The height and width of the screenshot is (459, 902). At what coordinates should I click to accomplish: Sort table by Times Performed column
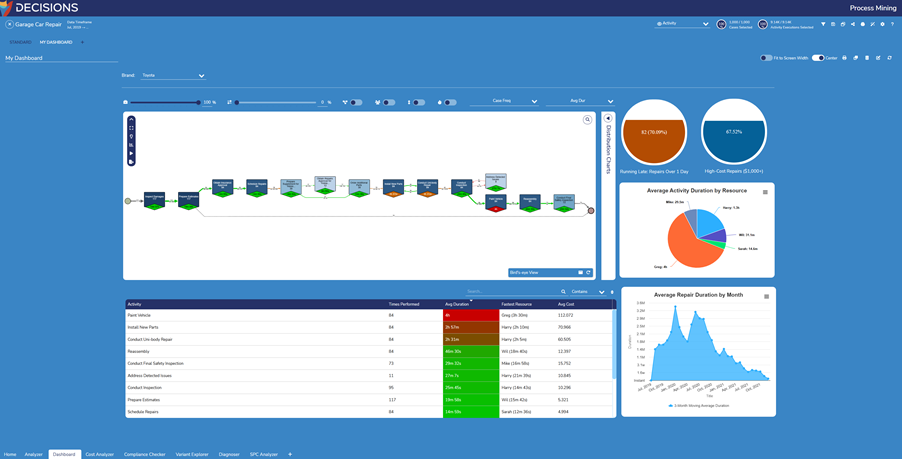pyautogui.click(x=405, y=304)
